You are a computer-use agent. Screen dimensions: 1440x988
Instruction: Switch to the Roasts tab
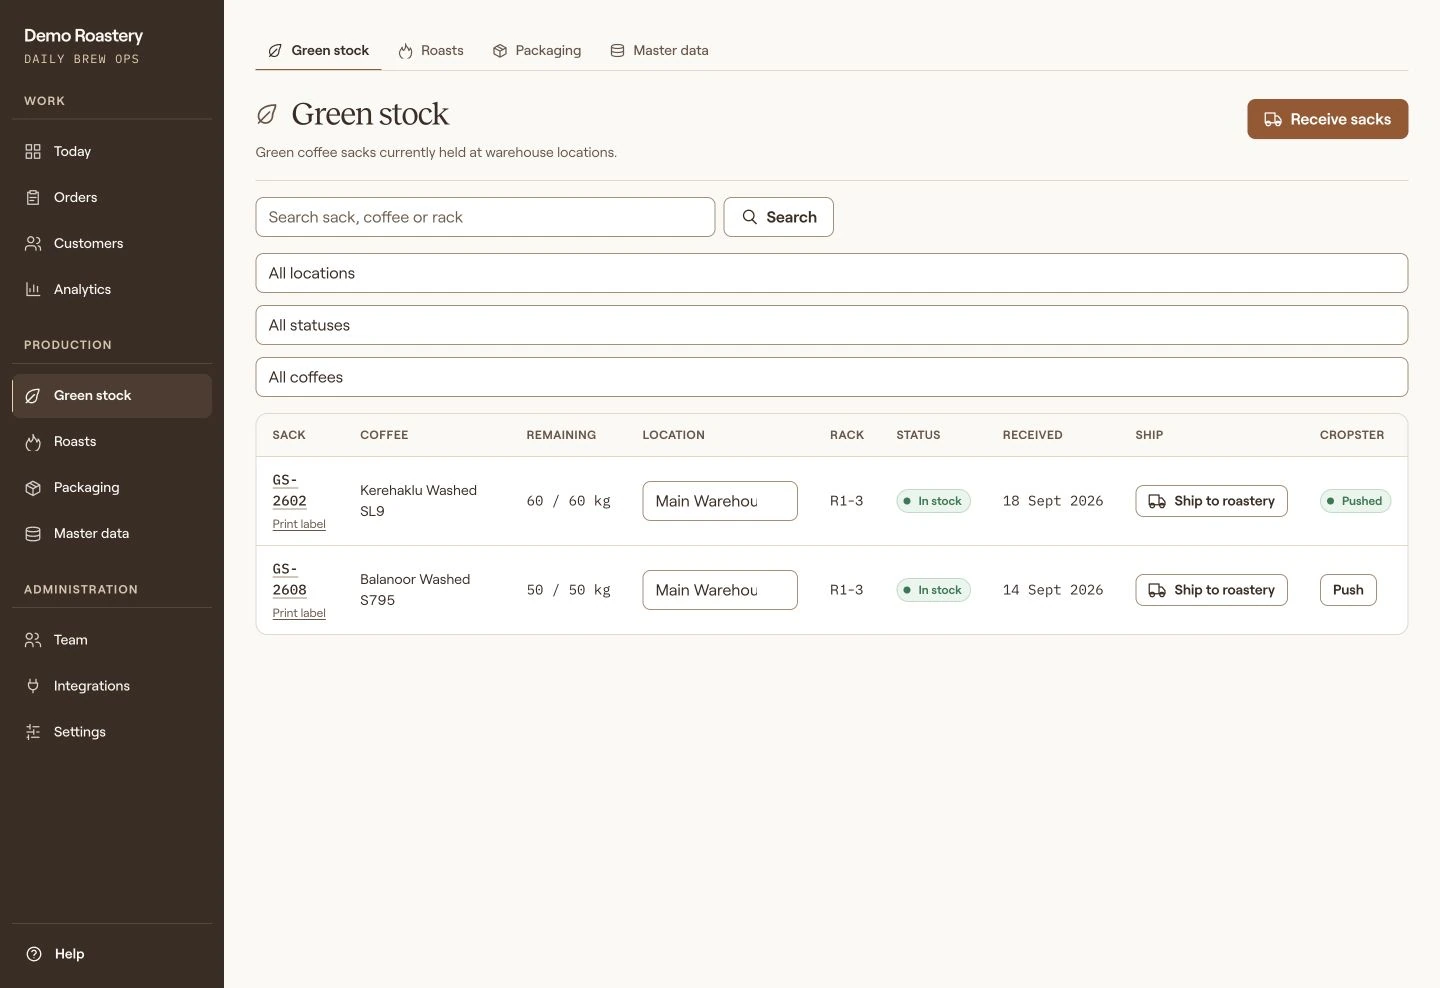(x=431, y=50)
